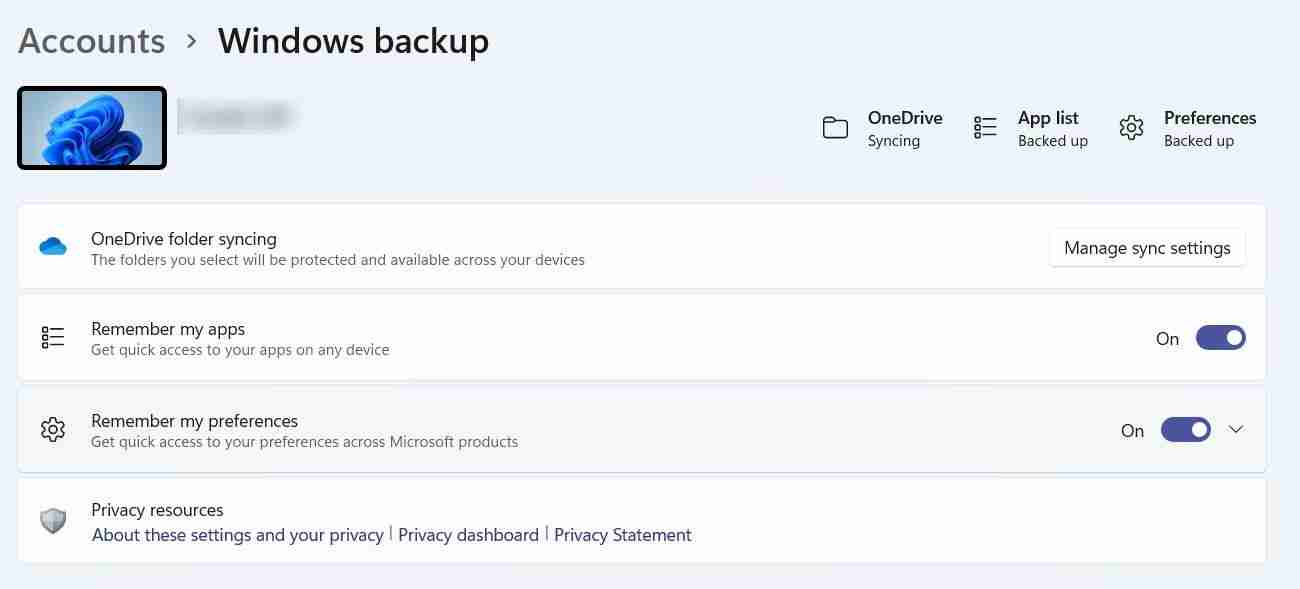This screenshot has height=589, width=1300.
Task: Click the gear icon beside Remember my preferences
Action: click(x=52, y=429)
